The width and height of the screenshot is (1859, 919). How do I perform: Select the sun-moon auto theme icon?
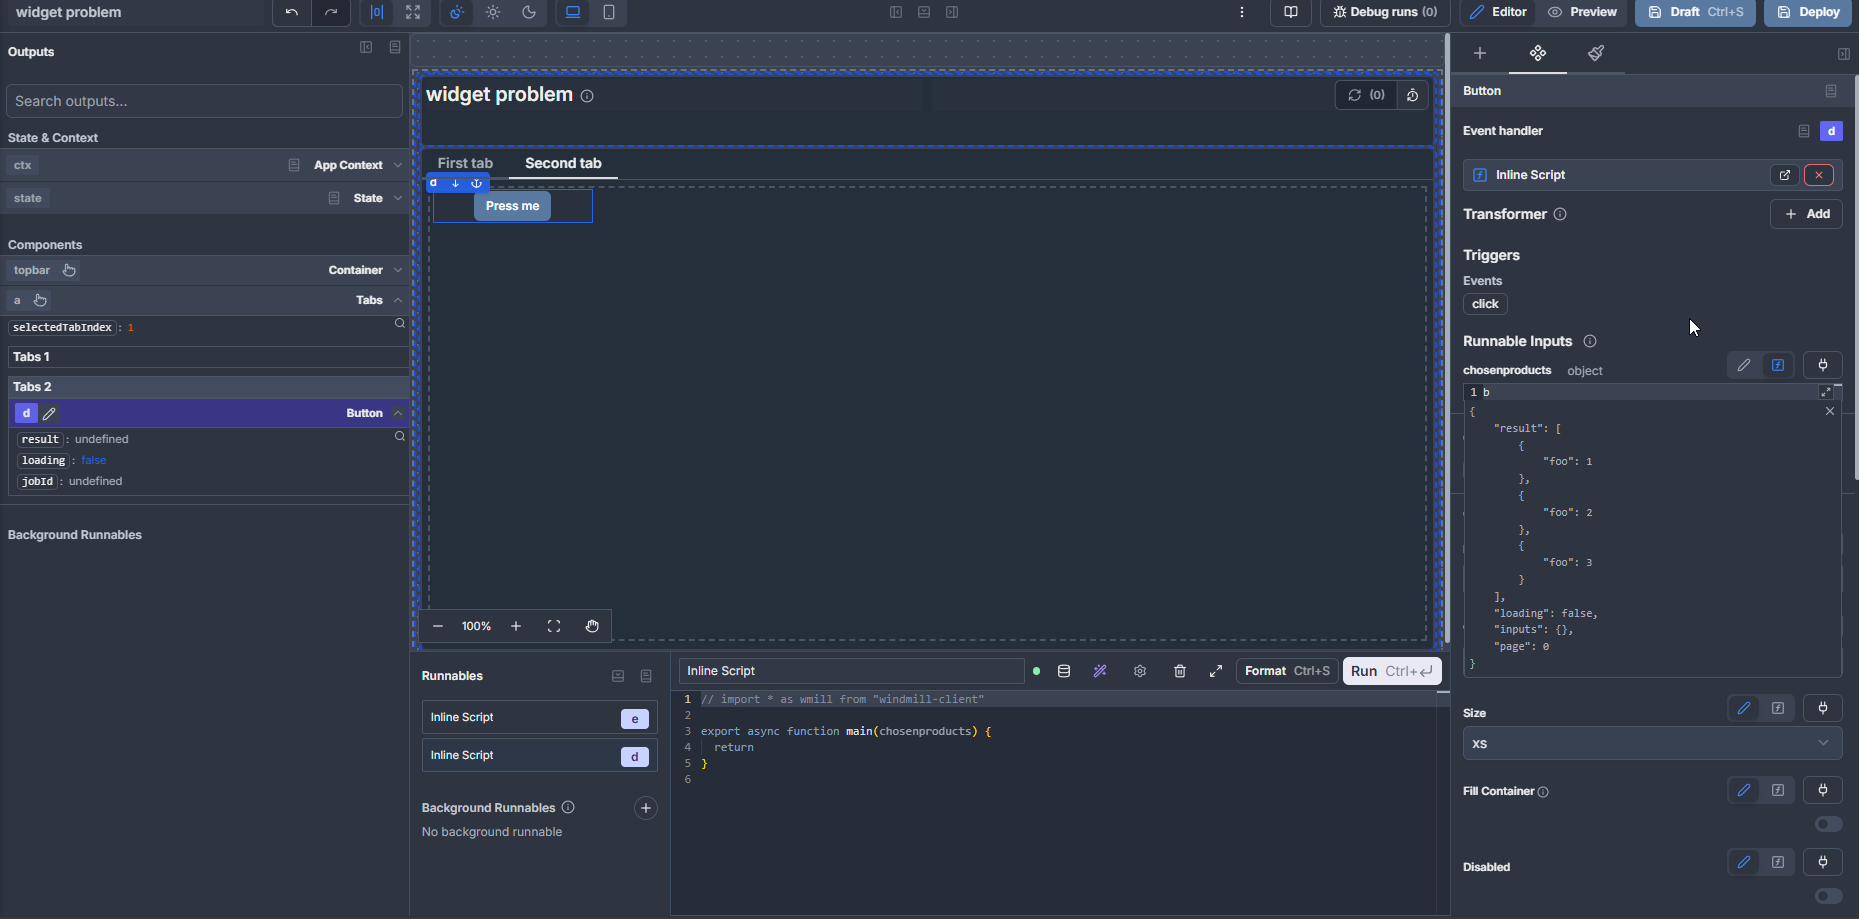point(457,12)
